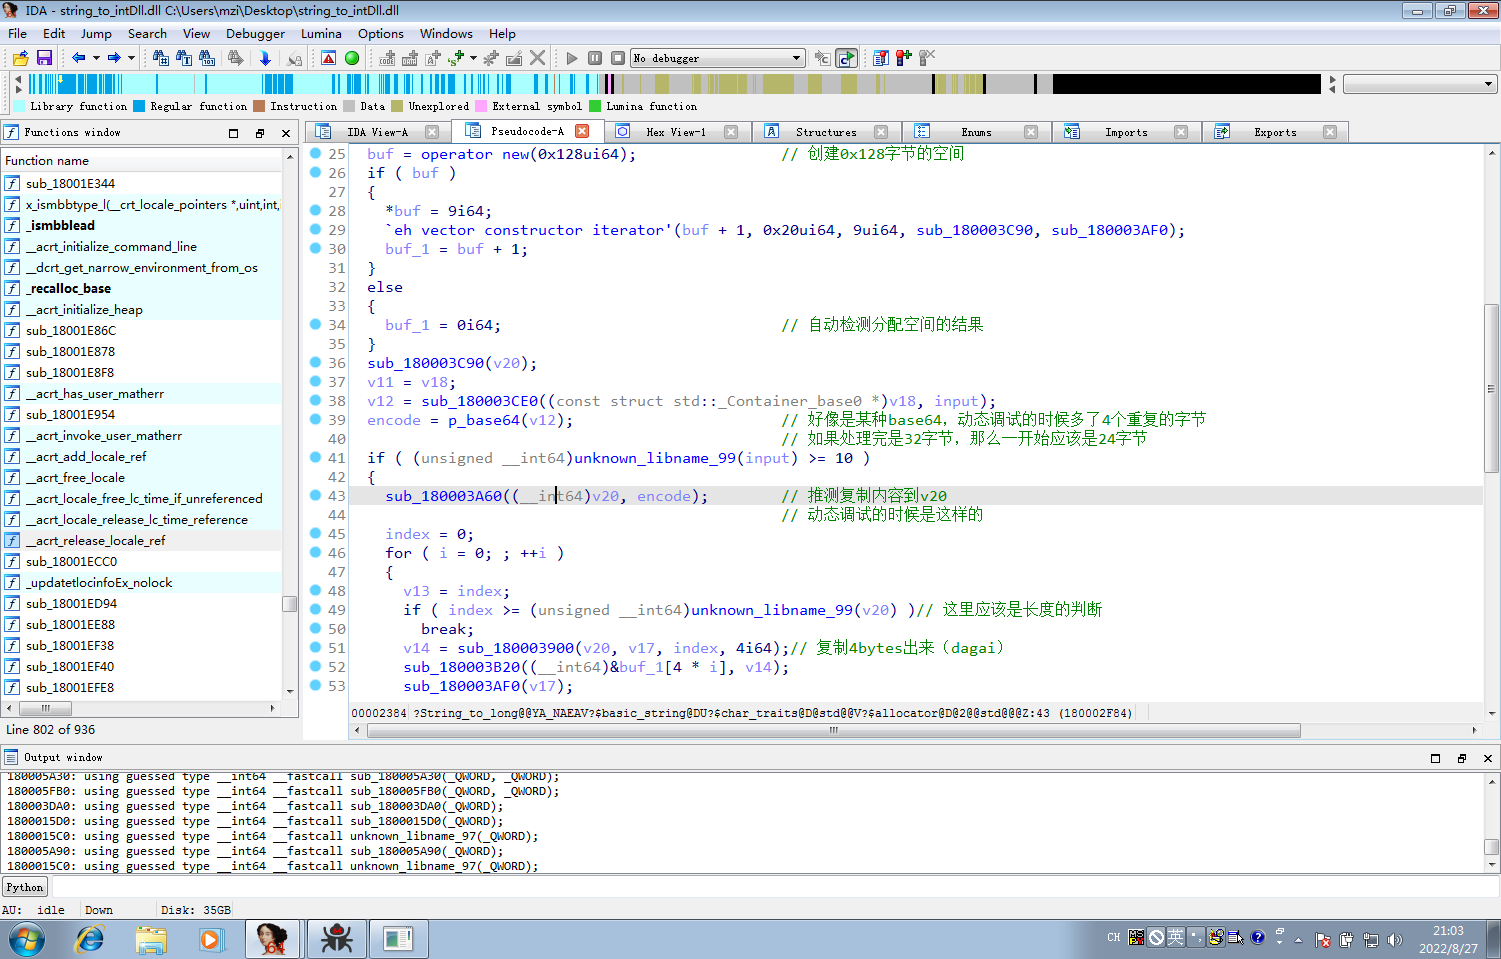Viewport: 1501px width, 959px height.
Task: Open the dropdown next to the green plus icon
Action: (472, 58)
